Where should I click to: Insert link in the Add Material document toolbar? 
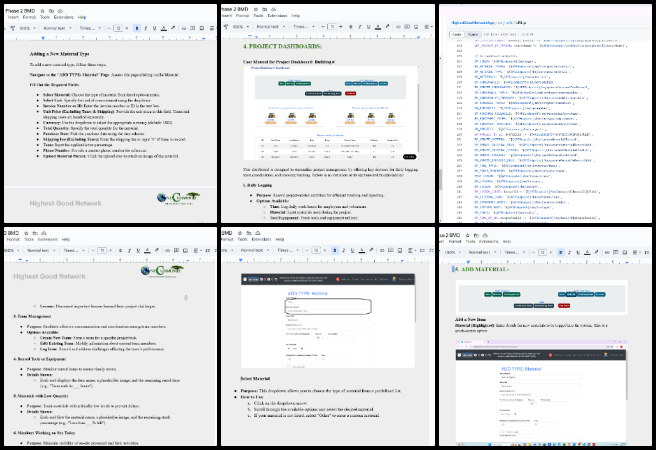(607, 252)
